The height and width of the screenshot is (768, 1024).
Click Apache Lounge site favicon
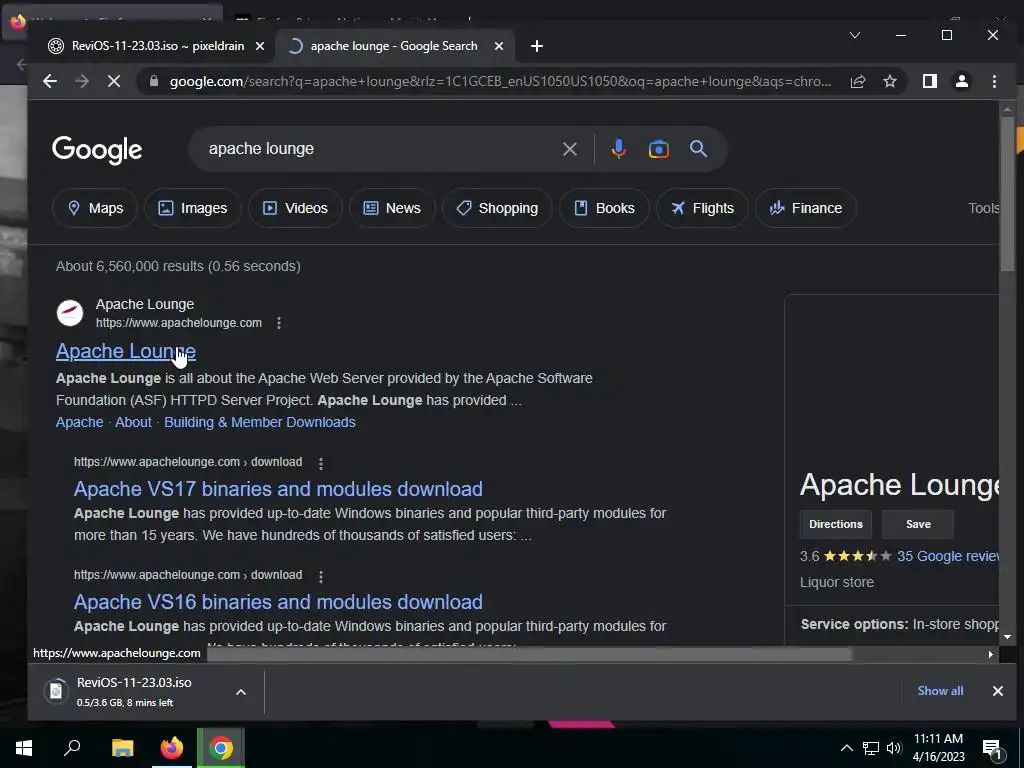70,313
